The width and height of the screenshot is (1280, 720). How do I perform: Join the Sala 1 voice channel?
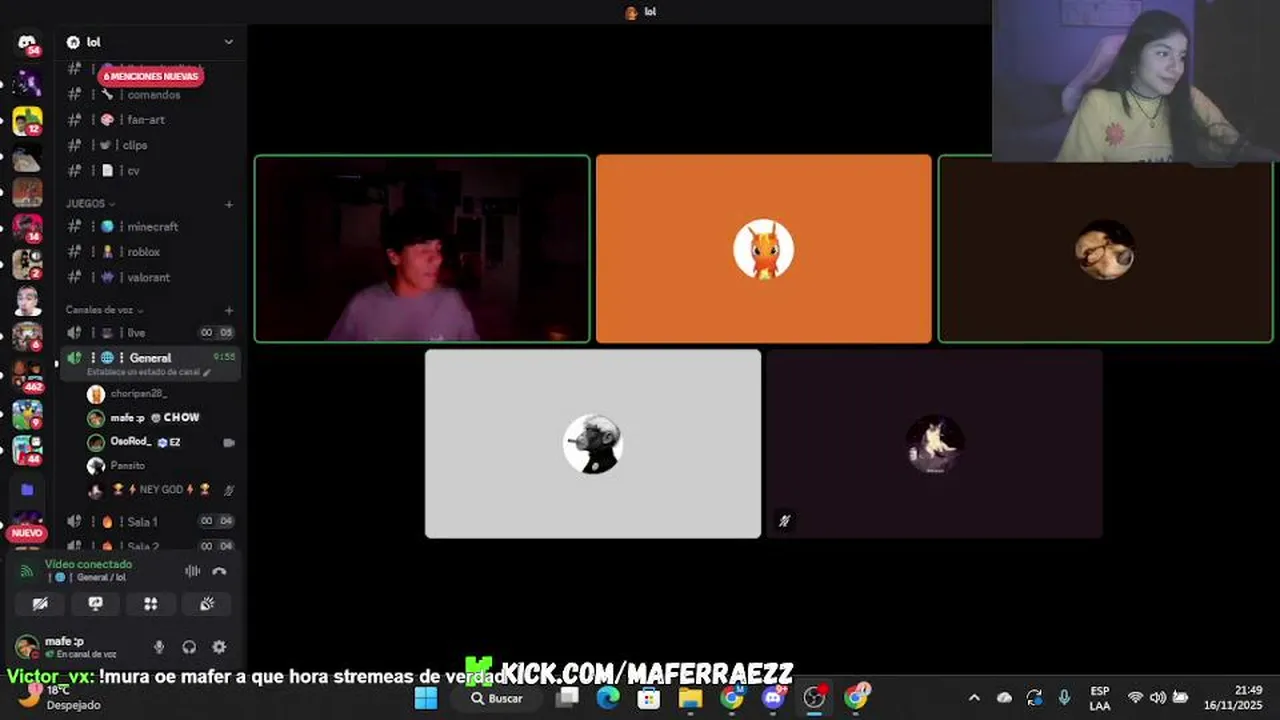[x=151, y=521]
